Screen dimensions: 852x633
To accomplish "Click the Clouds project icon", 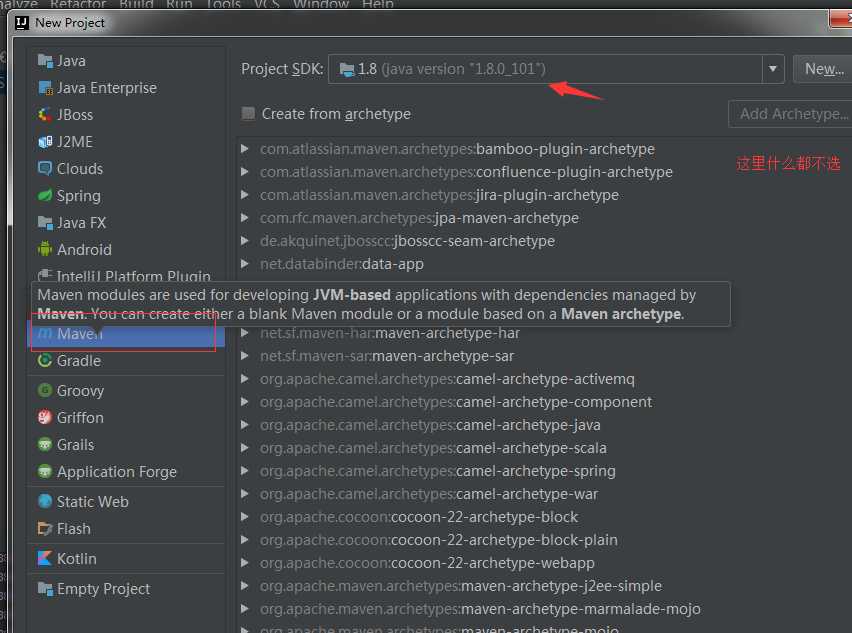I will (x=45, y=168).
